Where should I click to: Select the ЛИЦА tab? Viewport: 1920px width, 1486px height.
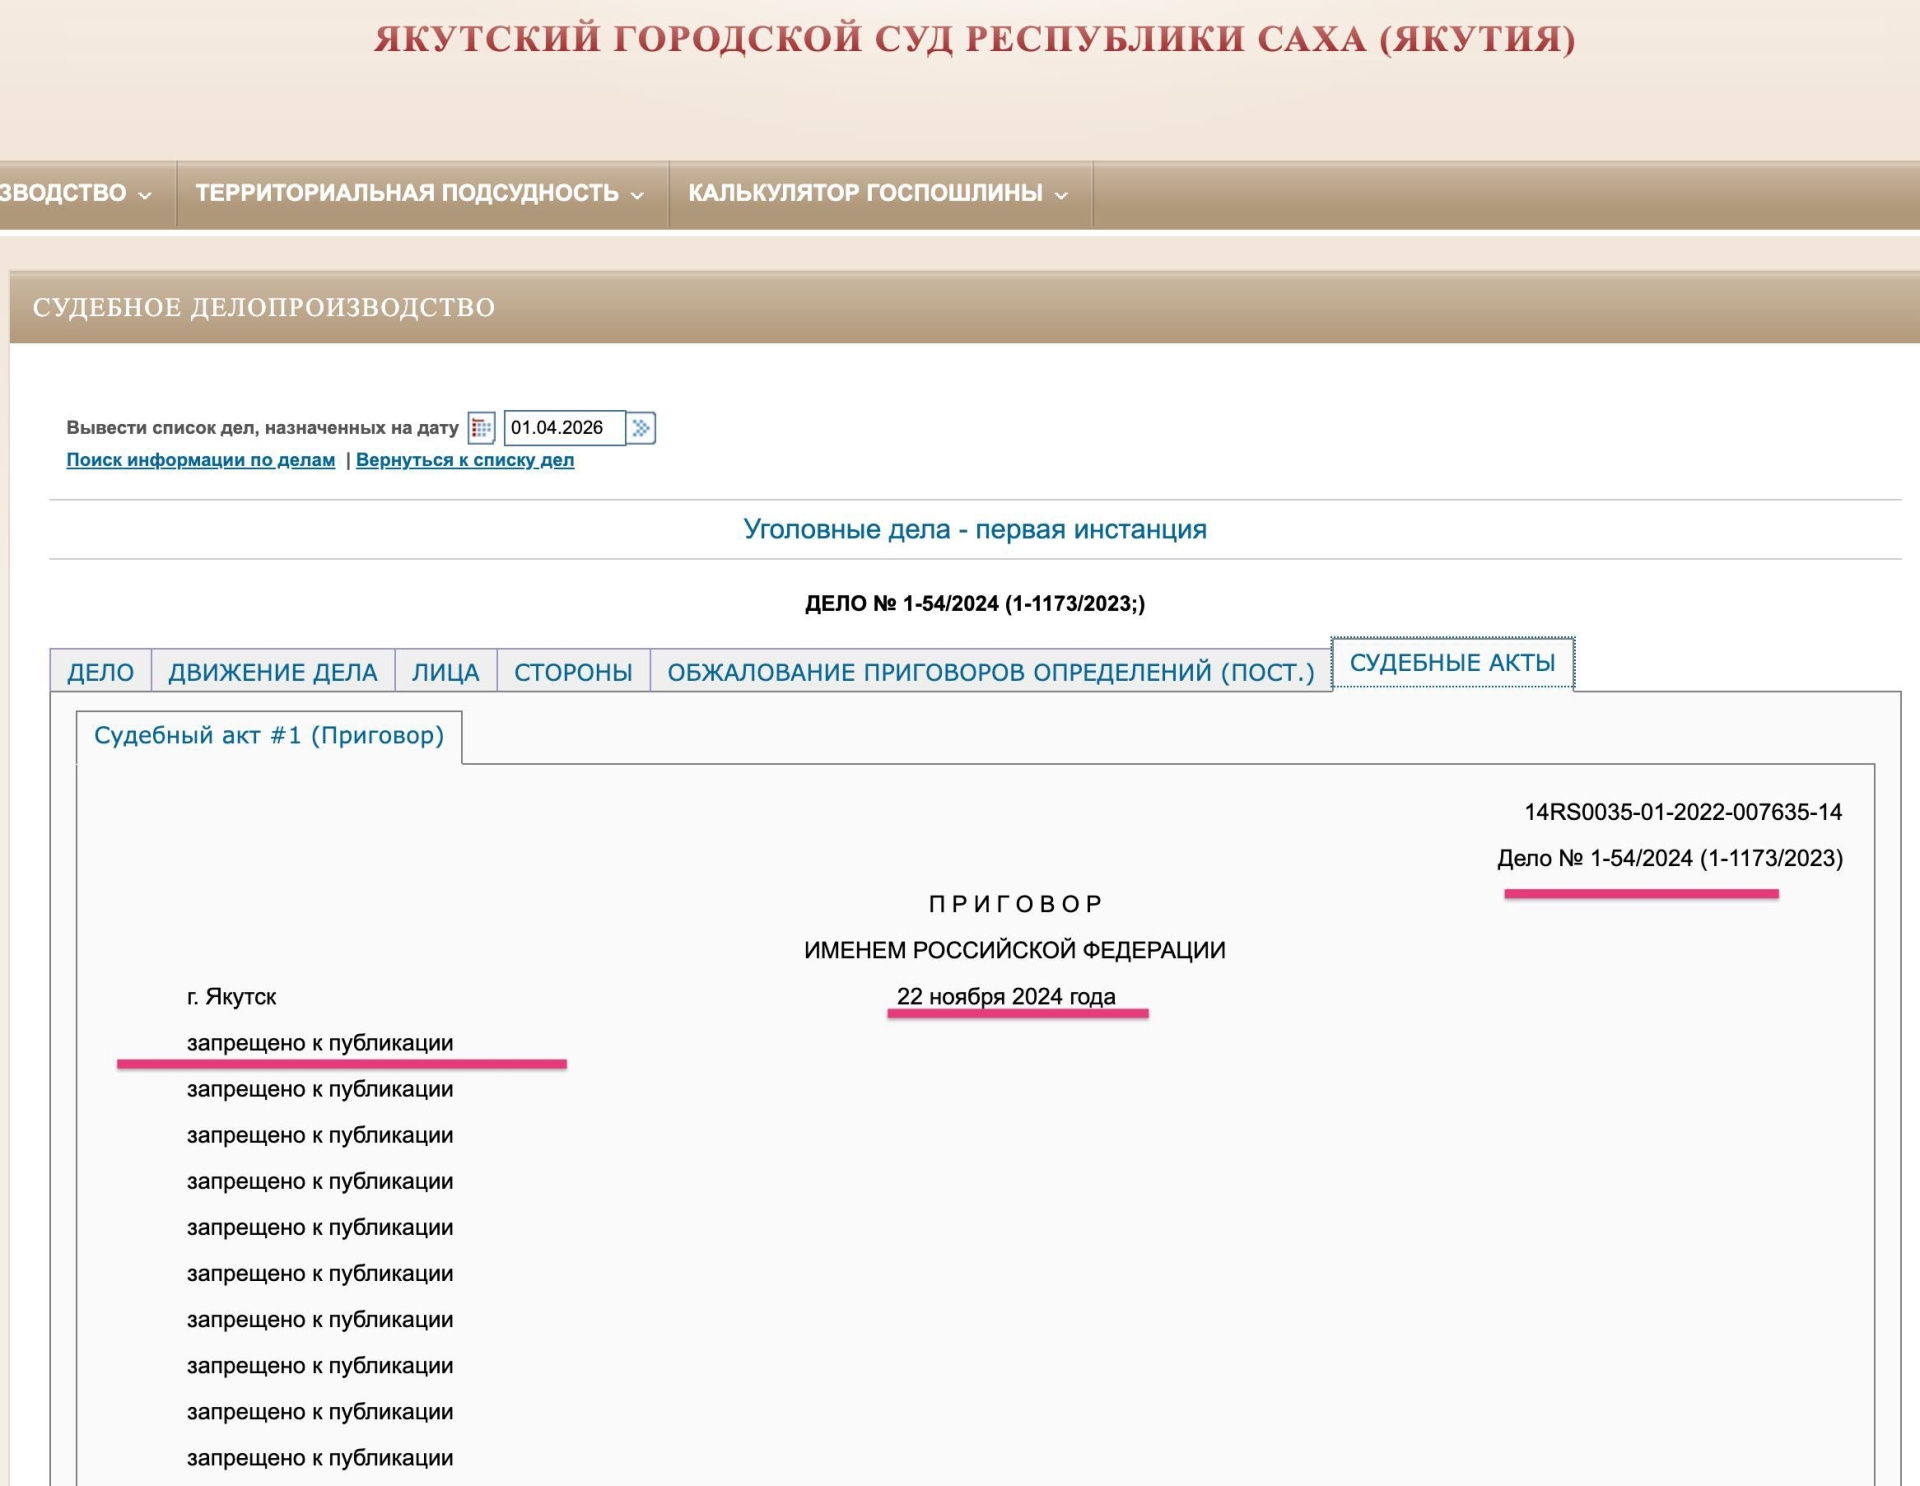coord(446,672)
